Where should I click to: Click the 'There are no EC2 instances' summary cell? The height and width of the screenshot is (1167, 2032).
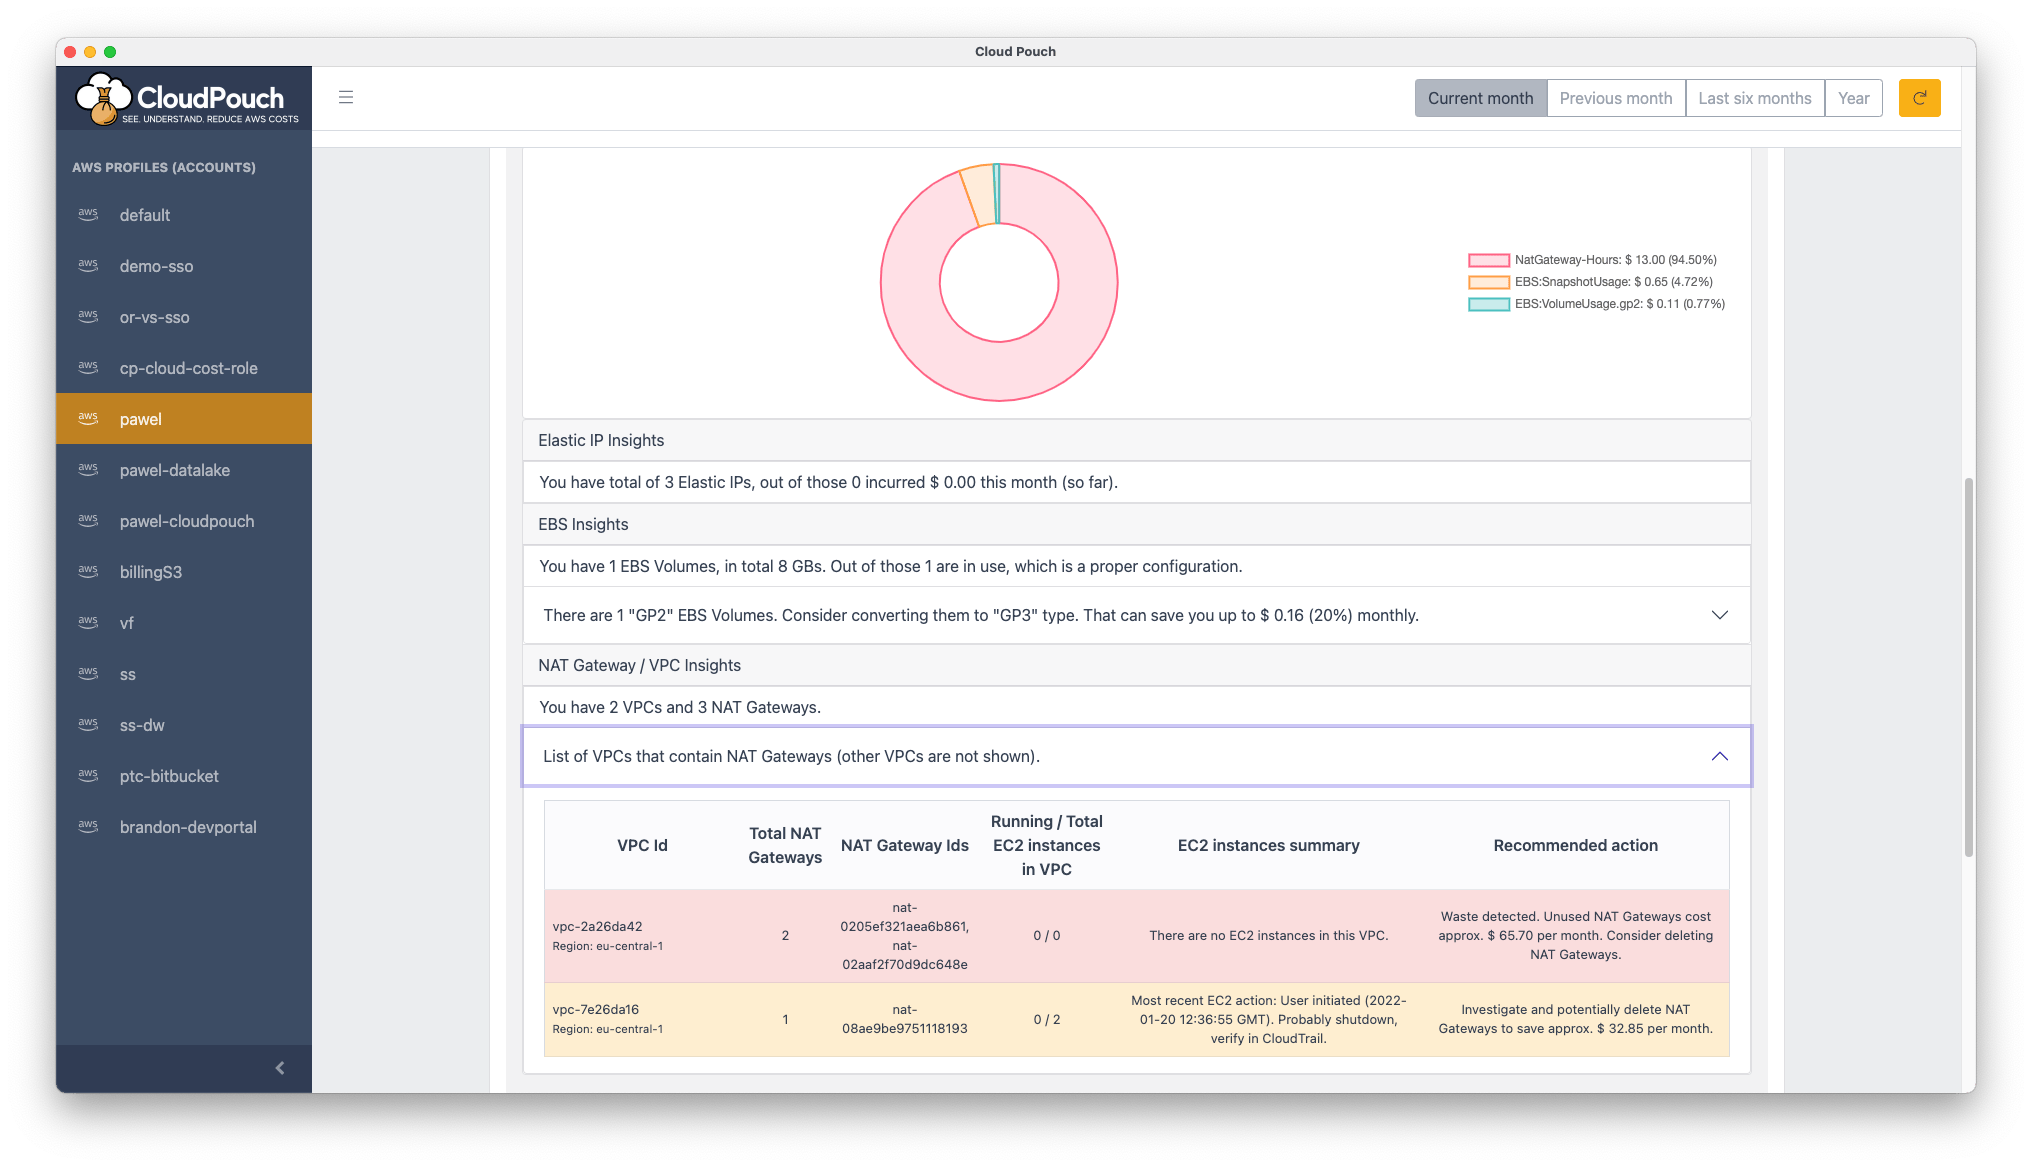[1268, 935]
